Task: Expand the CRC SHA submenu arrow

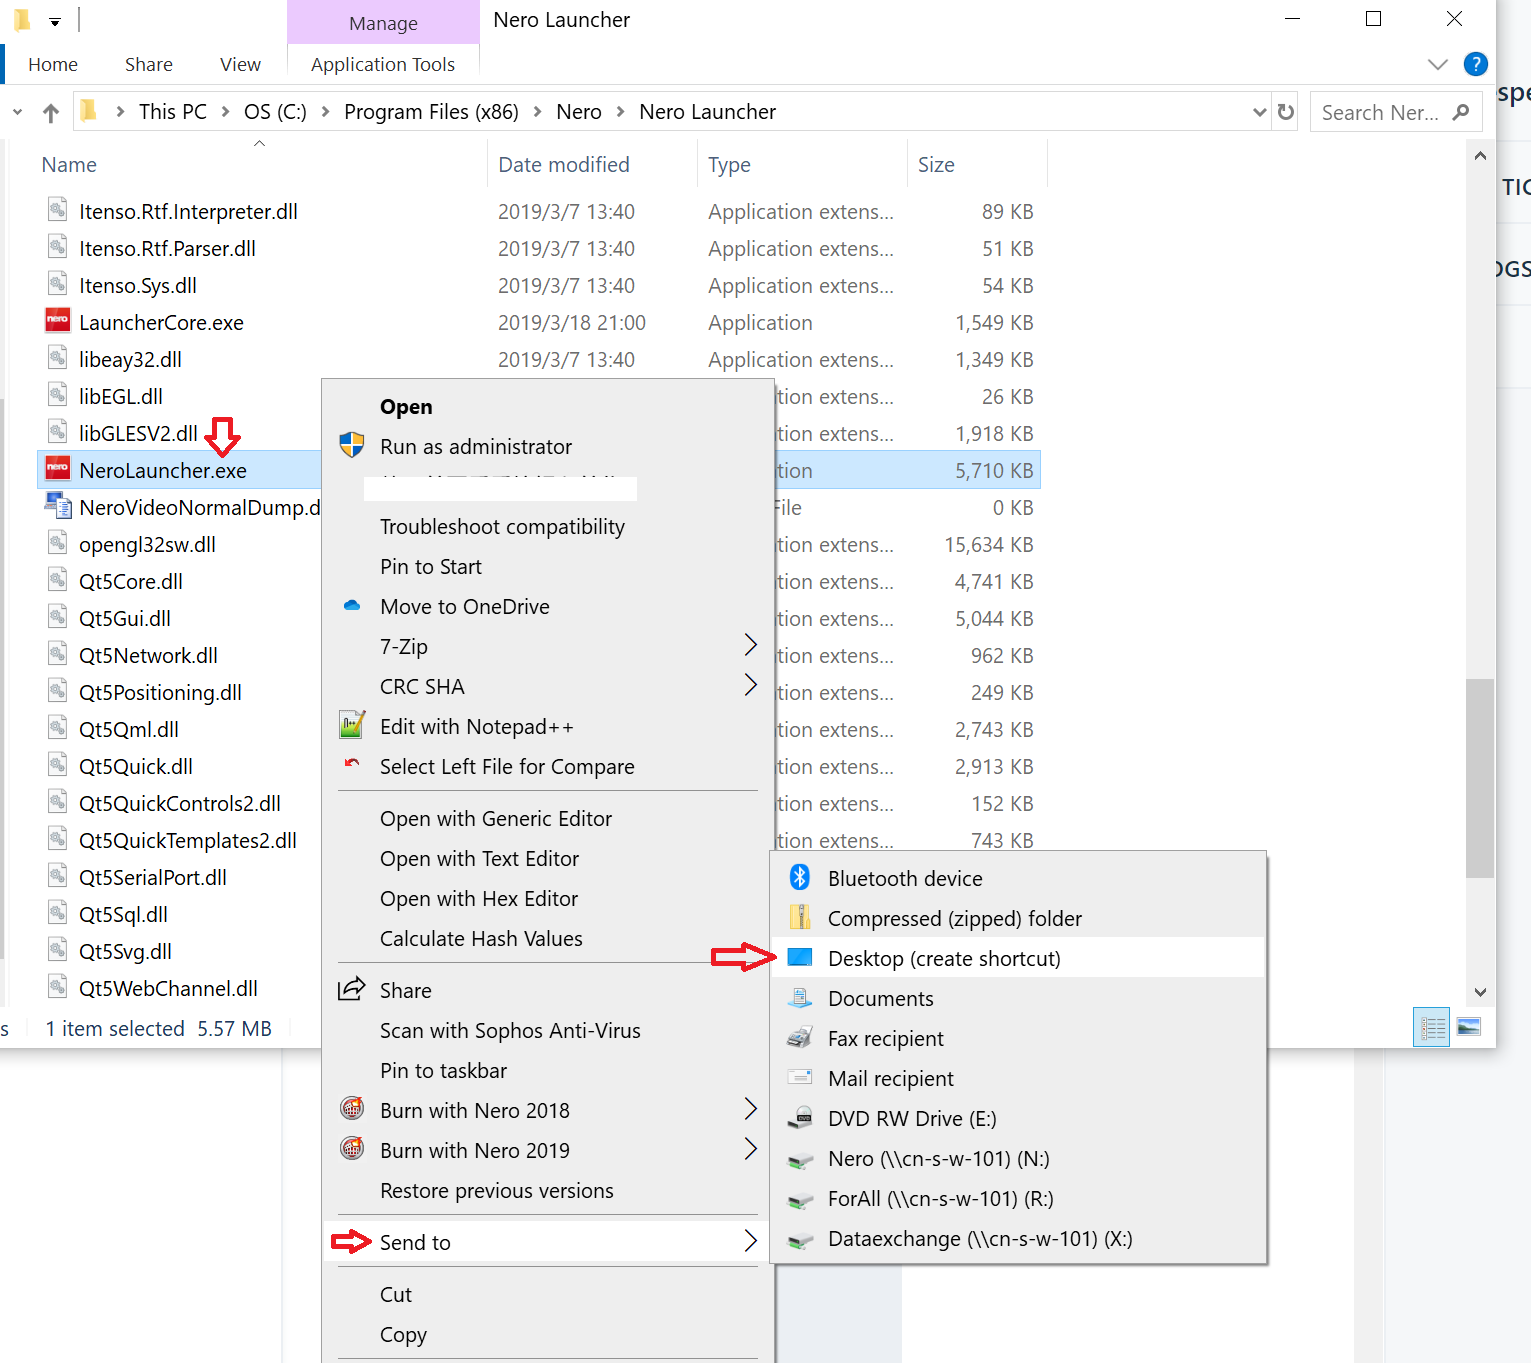Action: click(x=751, y=685)
